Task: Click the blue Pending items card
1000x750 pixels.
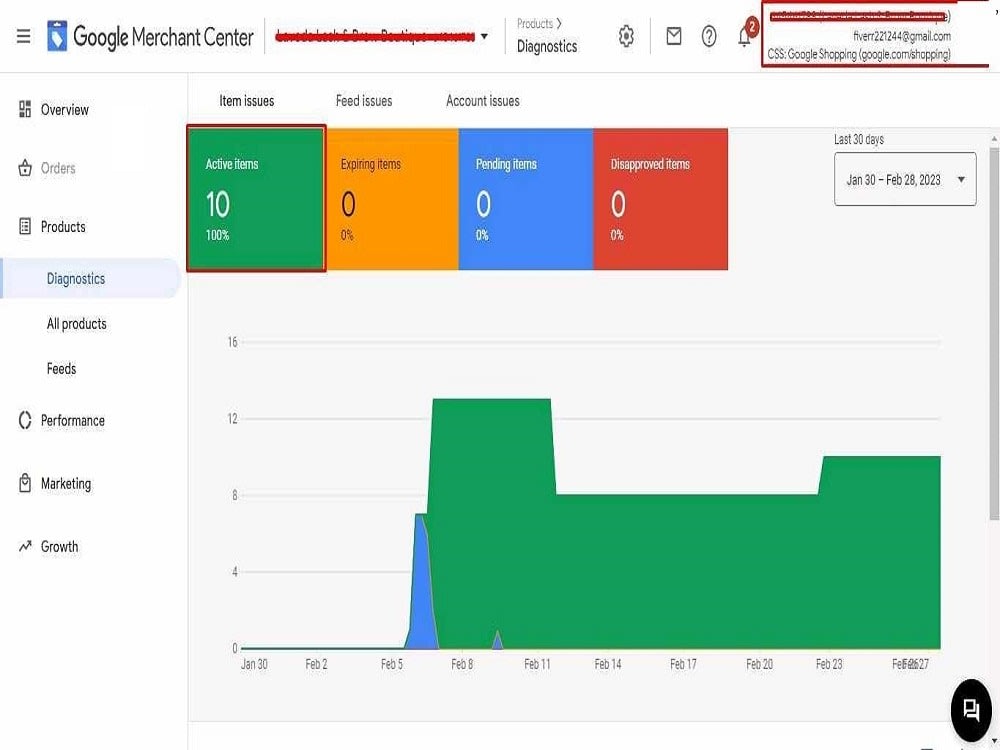Action: (526, 199)
